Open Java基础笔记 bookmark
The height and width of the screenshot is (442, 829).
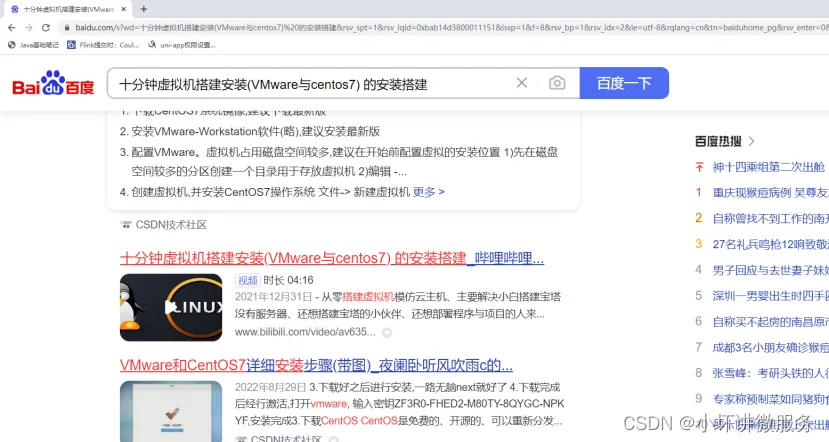pyautogui.click(x=33, y=45)
